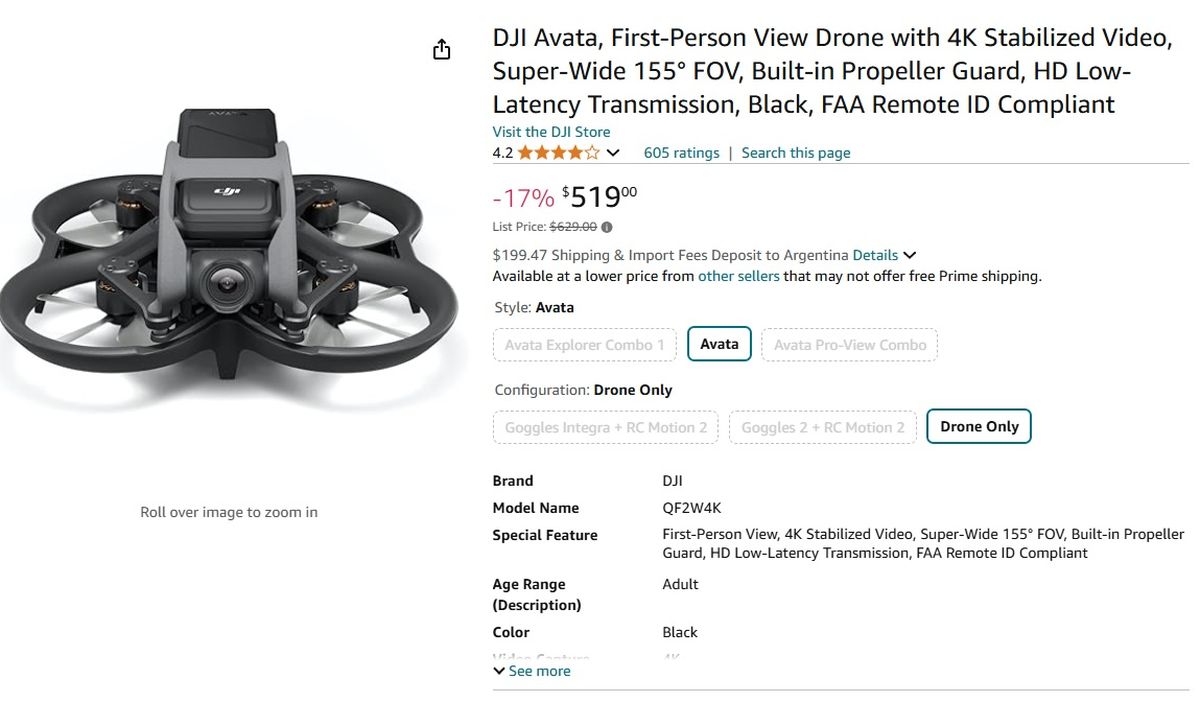
Task: Open the 605 ratings link
Action: 681,153
